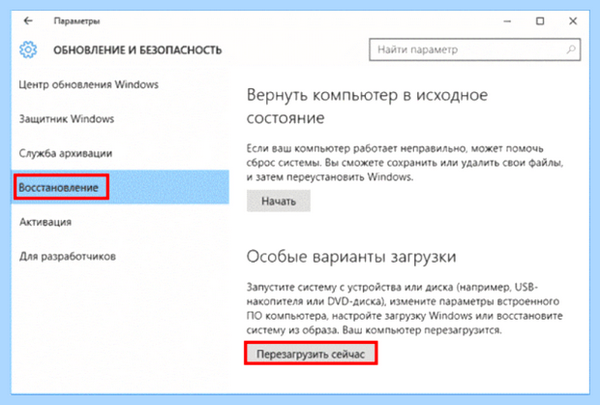Screen dimensions: 600x405
Task: Select 'Служба архивации' in sidebar
Action: (x=65, y=153)
